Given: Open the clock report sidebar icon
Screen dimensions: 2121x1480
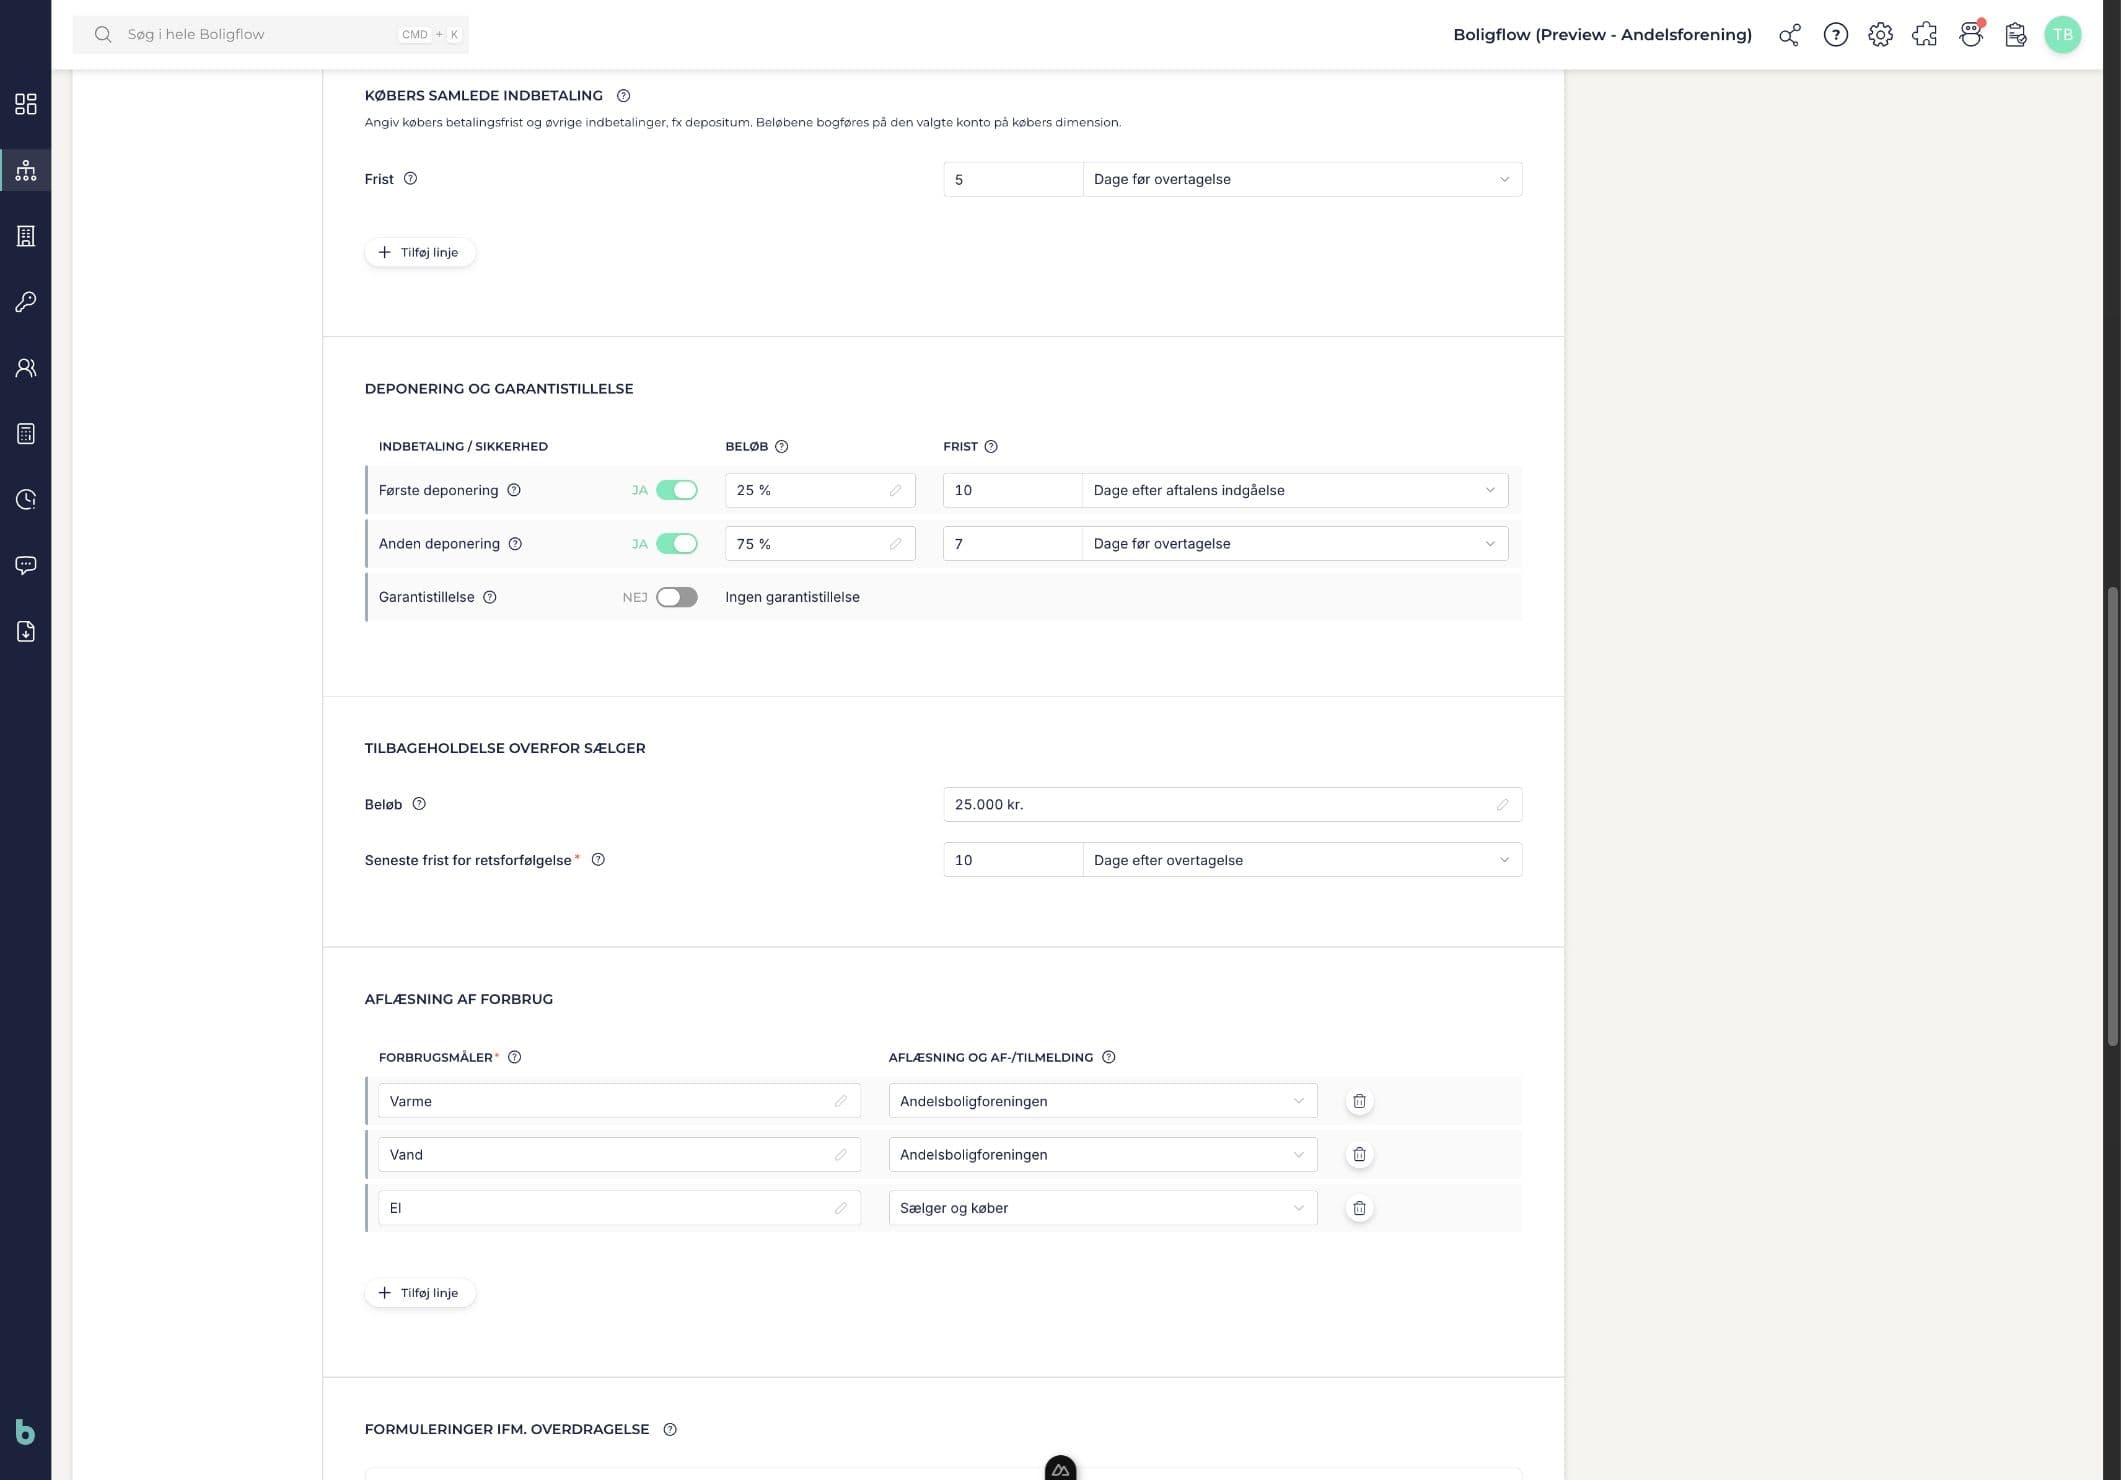Looking at the screenshot, I should (26, 499).
